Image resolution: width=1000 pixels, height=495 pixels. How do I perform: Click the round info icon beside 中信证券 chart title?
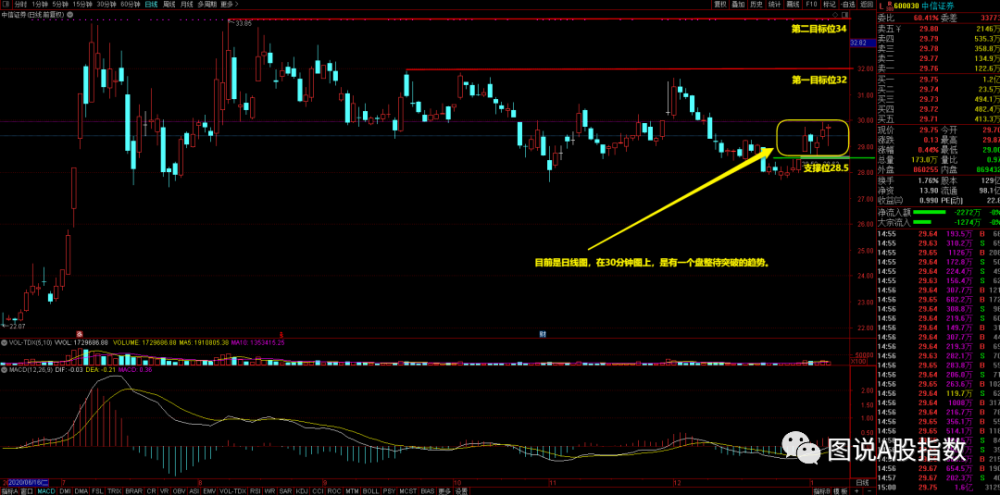tap(70, 15)
